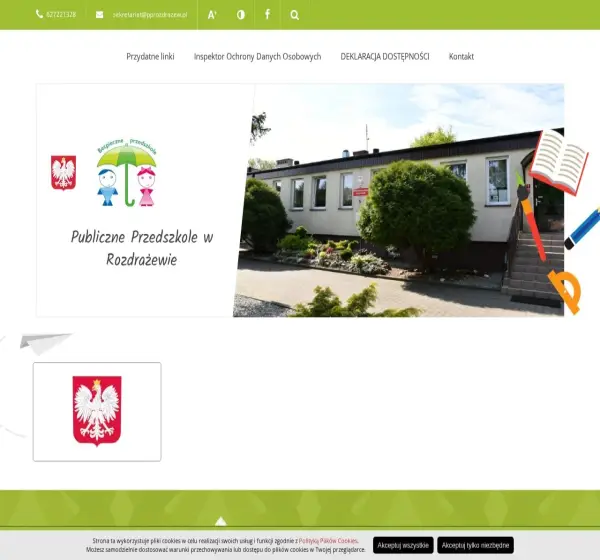Screen dimensions: 600x560
Task: Click the sekretariat email address link
Action: pos(150,15)
